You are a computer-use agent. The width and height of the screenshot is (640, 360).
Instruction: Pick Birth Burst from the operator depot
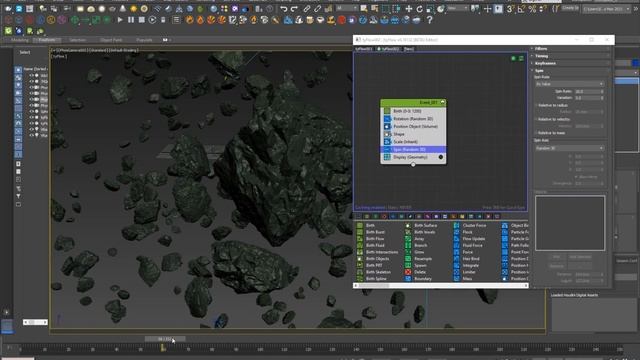[375, 232]
